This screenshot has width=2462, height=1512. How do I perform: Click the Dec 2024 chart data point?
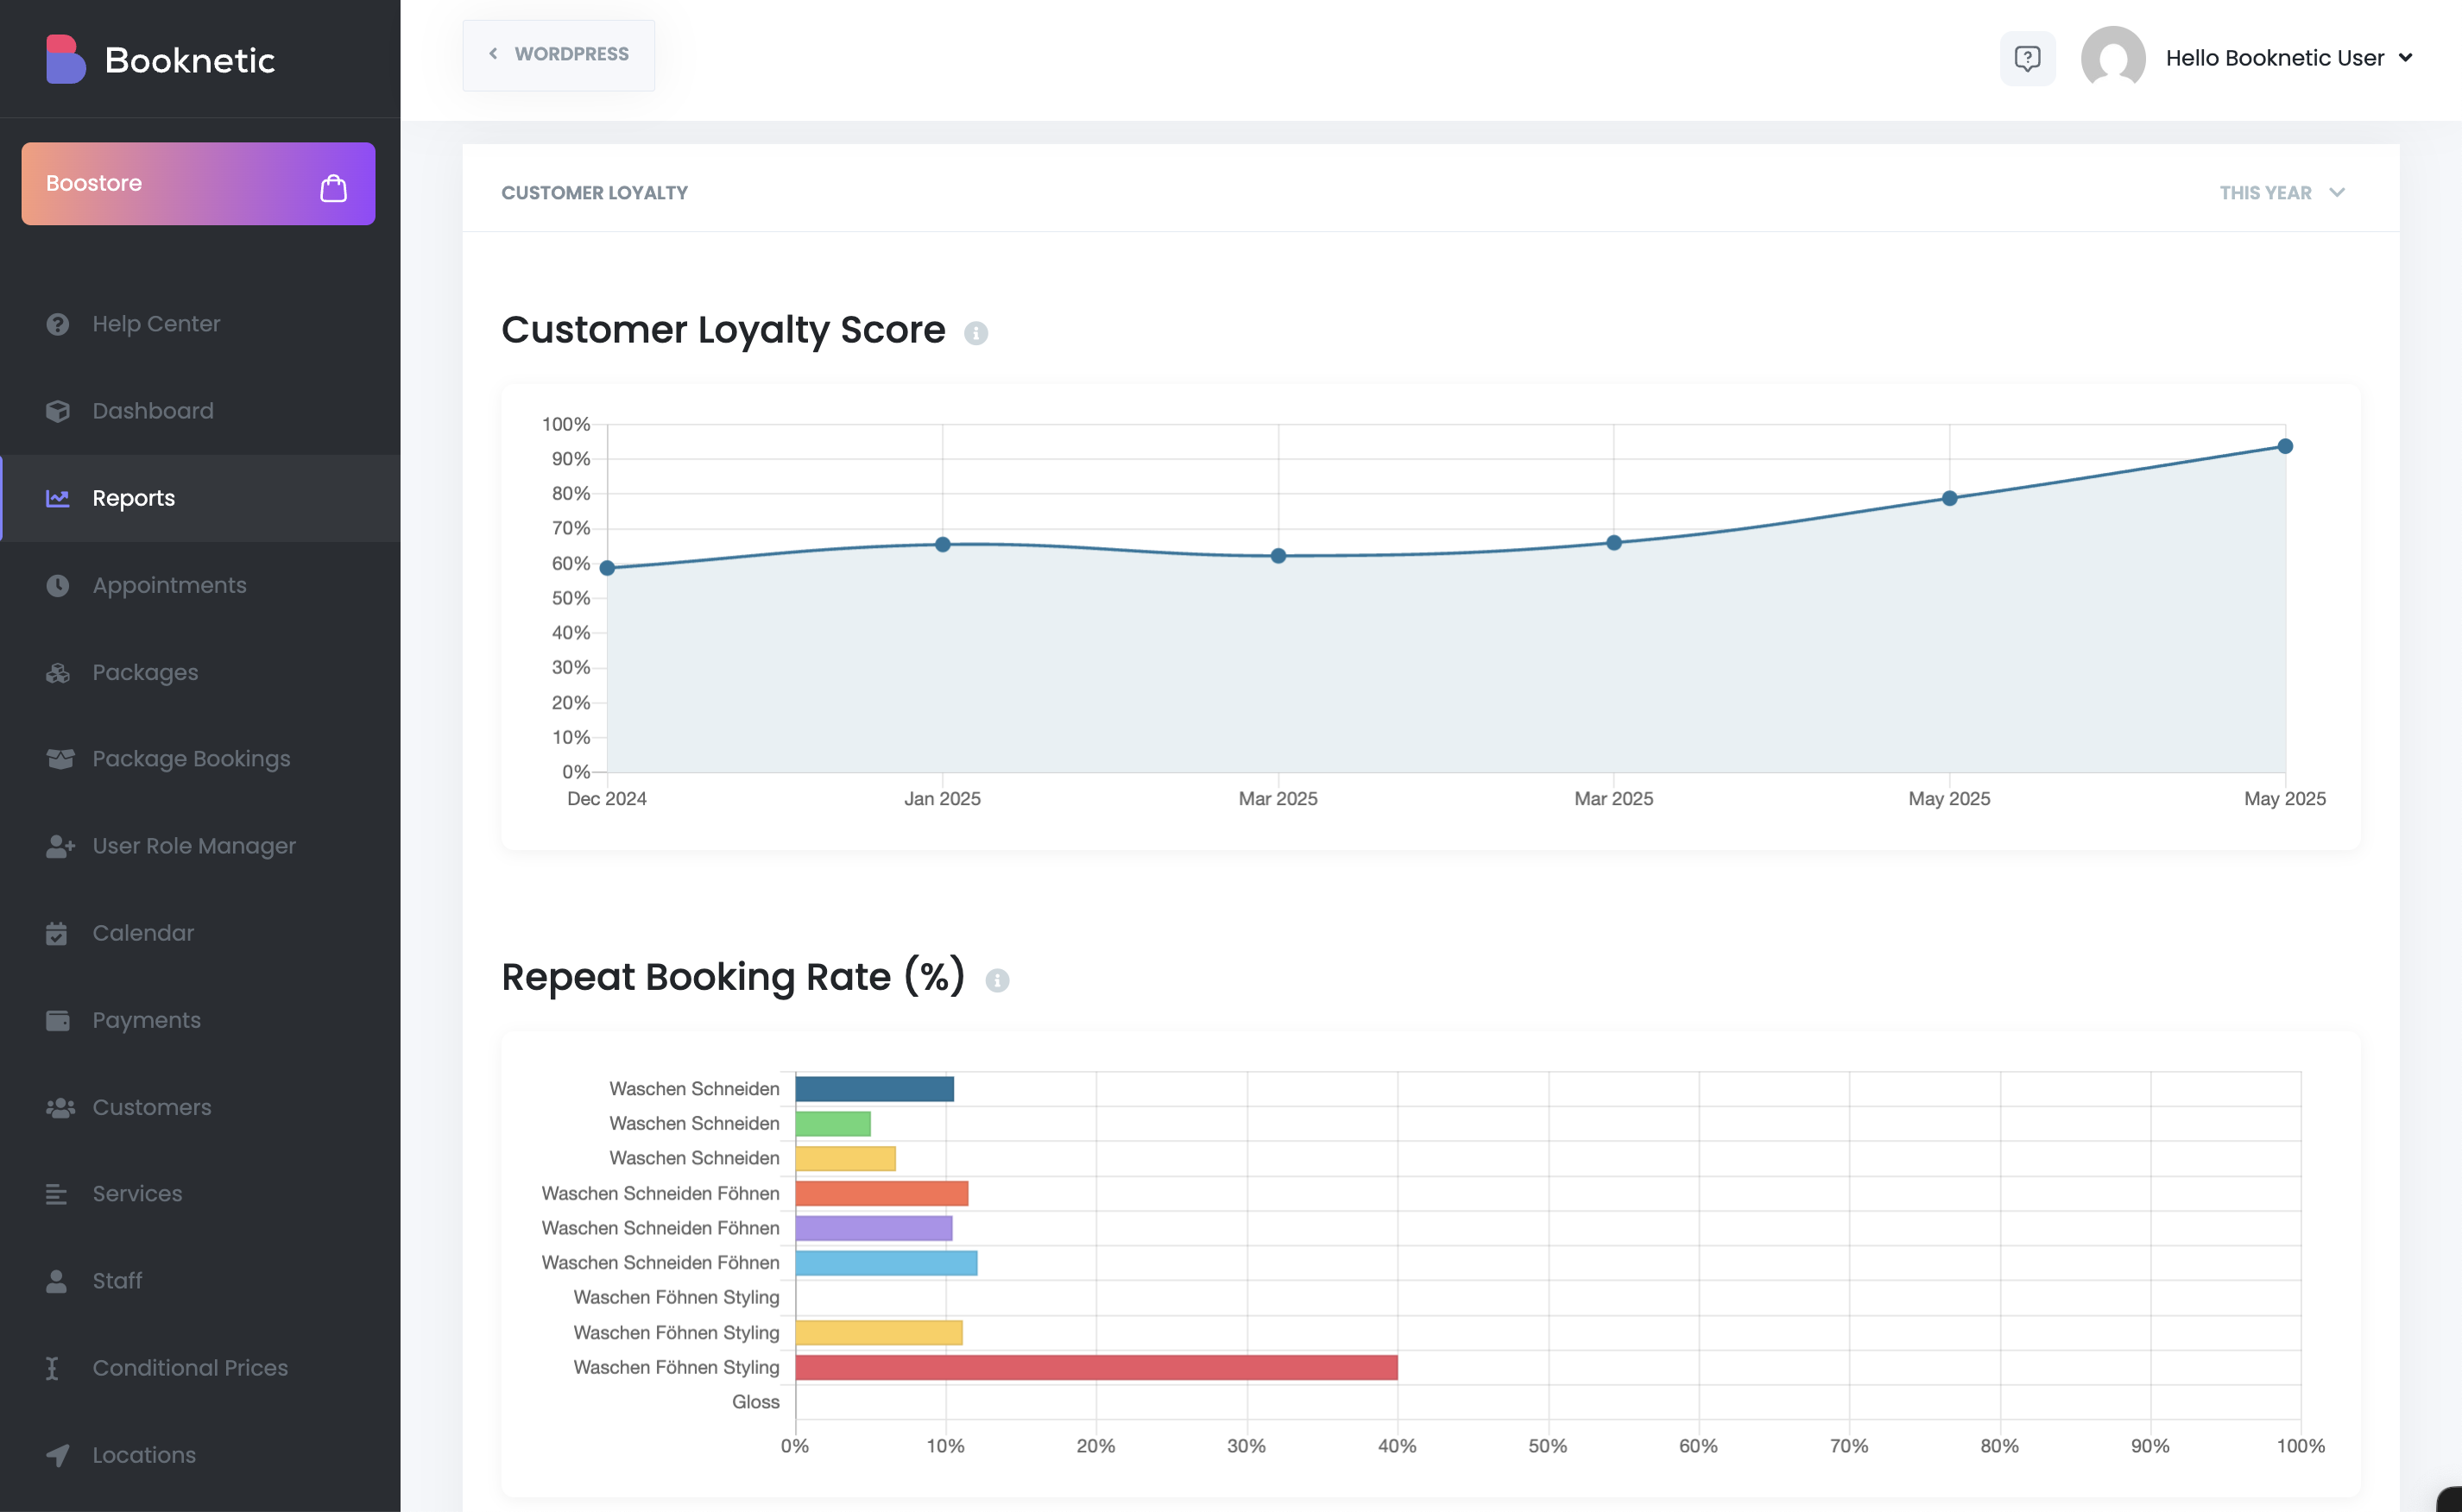607,568
